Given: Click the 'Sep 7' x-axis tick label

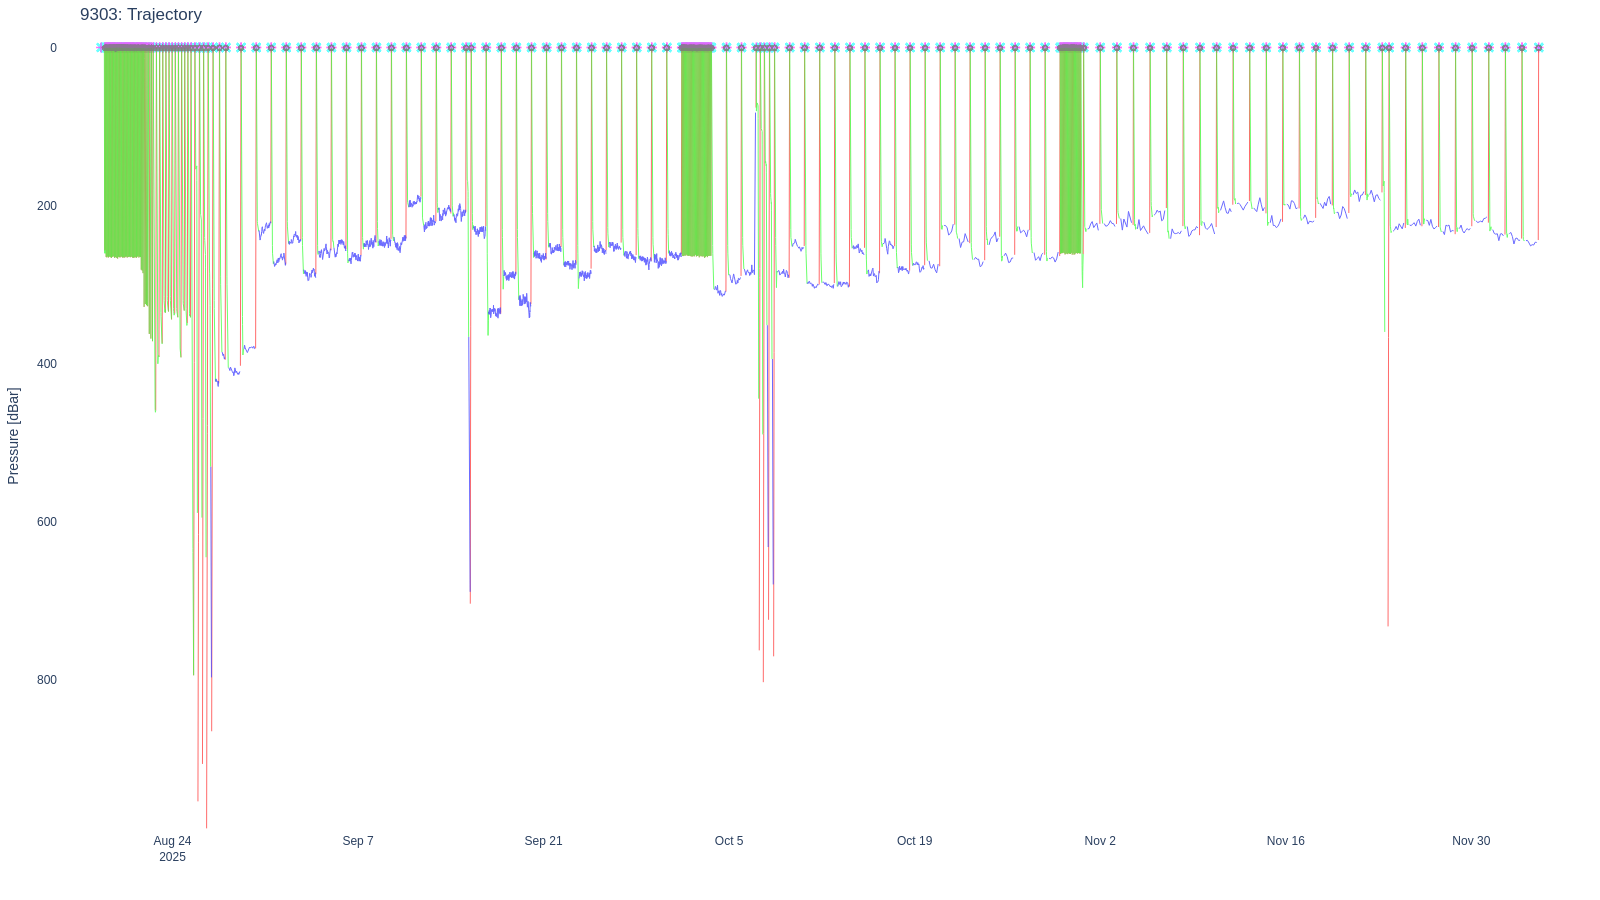Looking at the screenshot, I should [357, 841].
